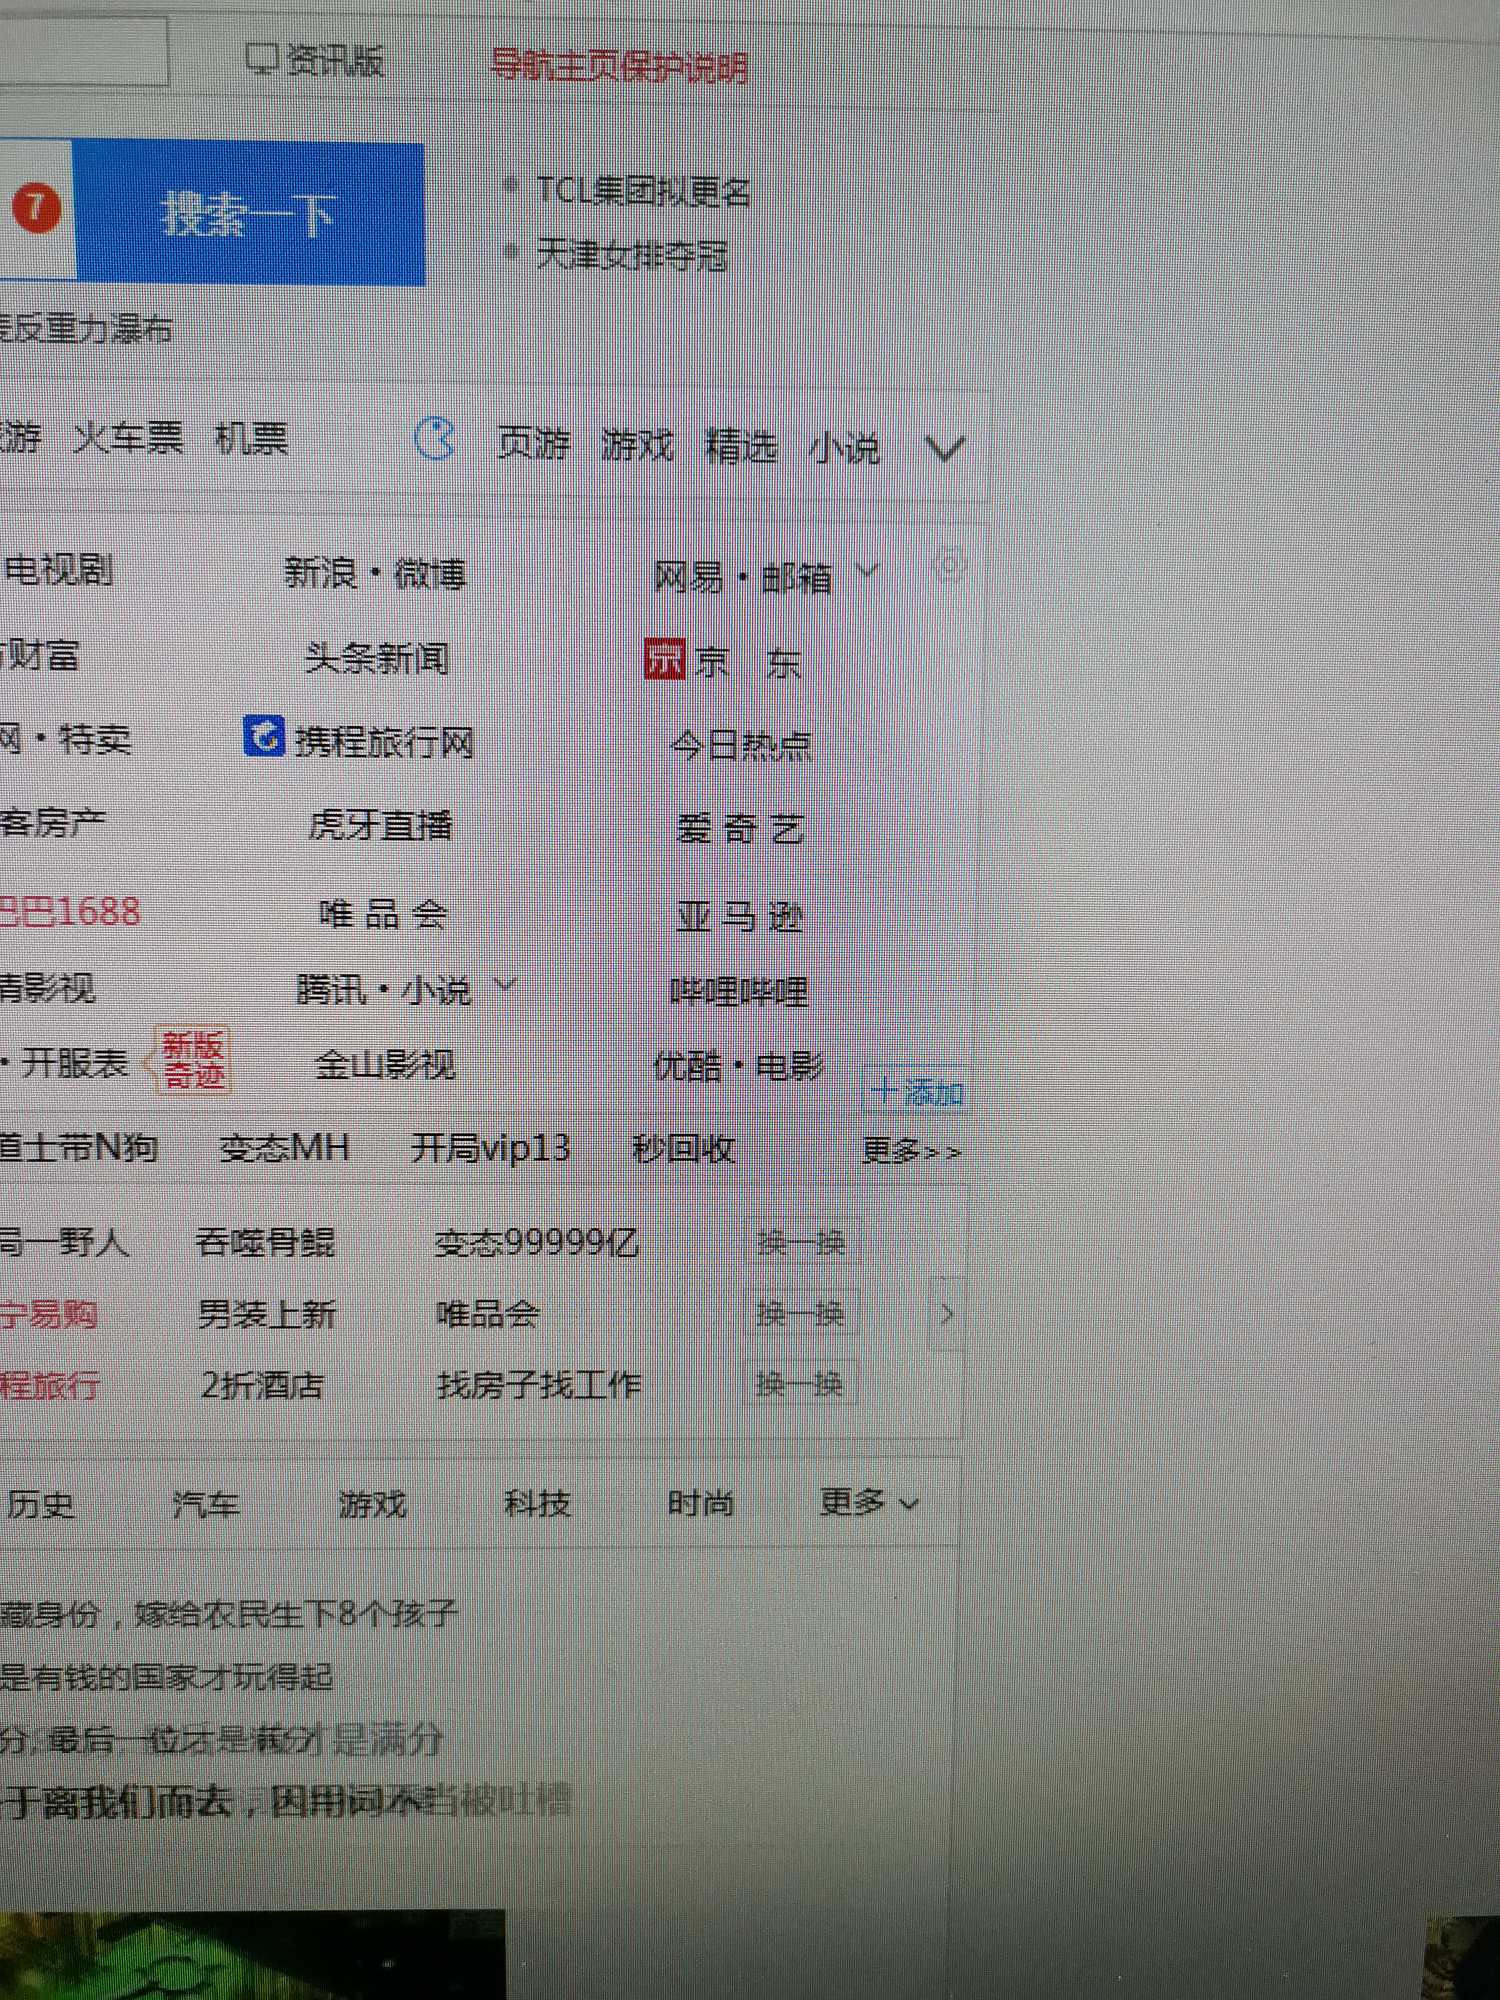Image resolution: width=1500 pixels, height=2000 pixels.
Task: Click the red 京东 logo icon
Action: coord(664,659)
